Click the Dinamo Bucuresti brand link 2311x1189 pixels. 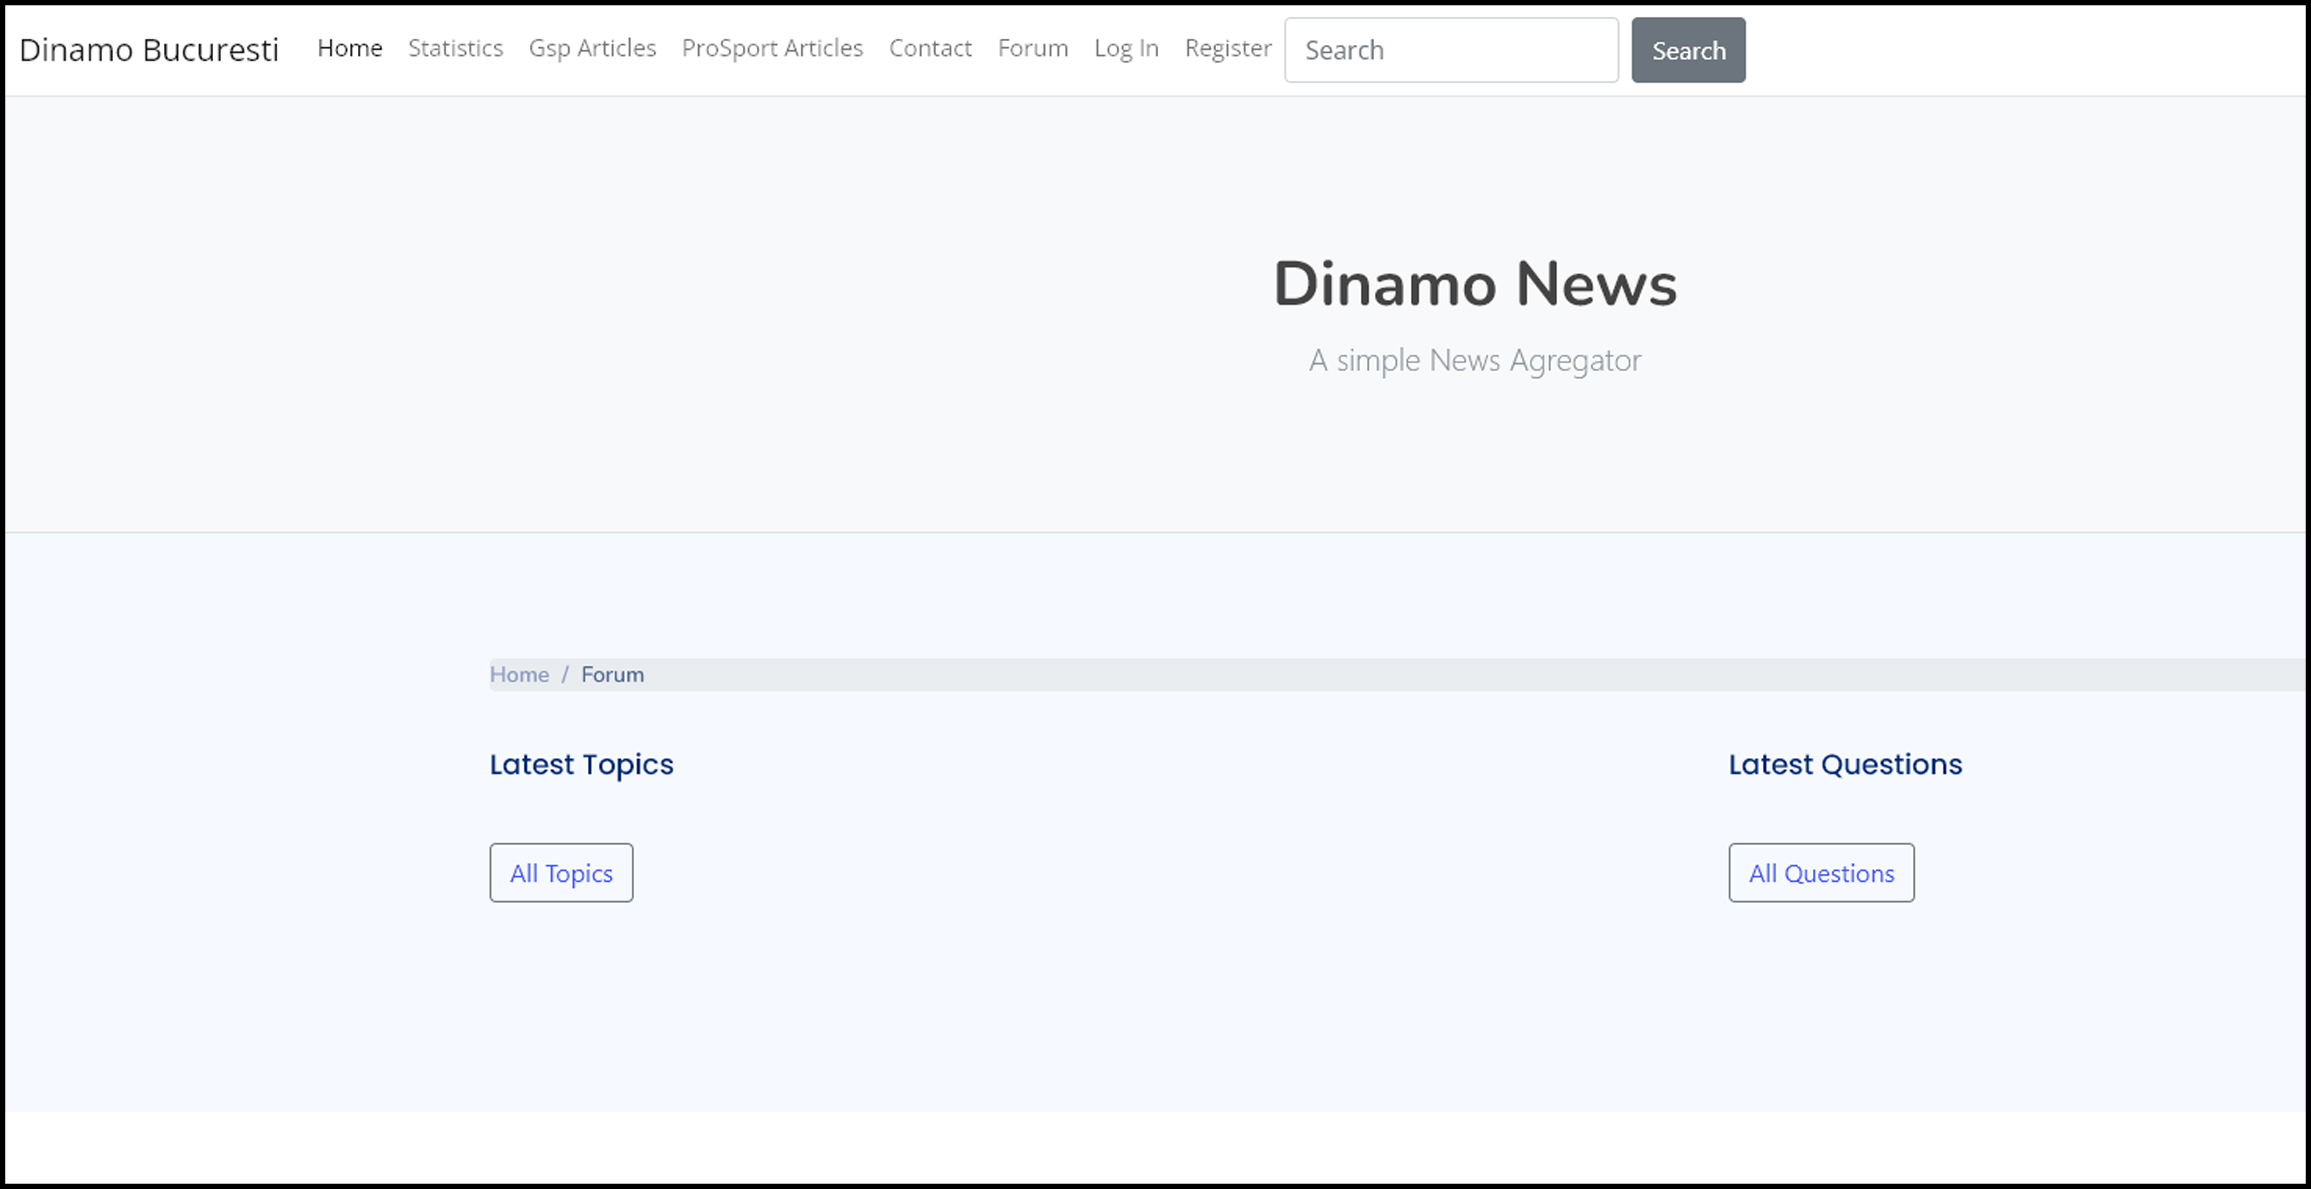[x=151, y=49]
